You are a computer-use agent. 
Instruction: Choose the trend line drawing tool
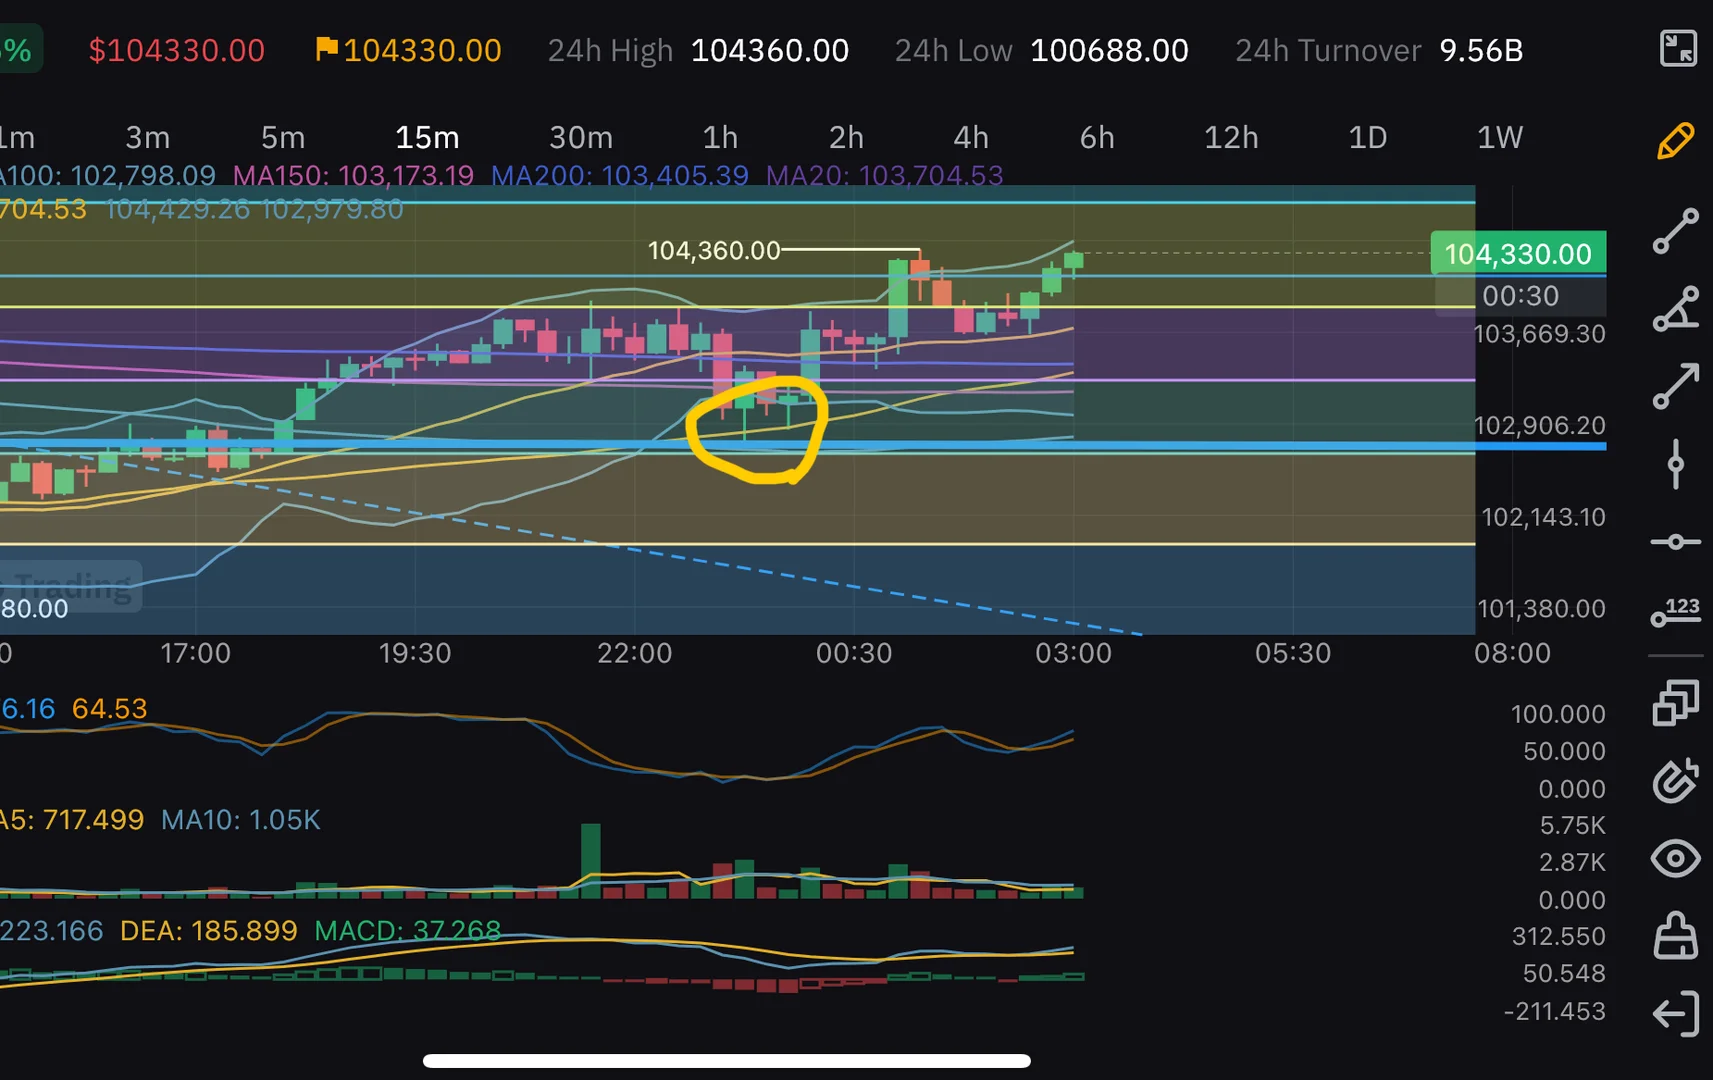pyautogui.click(x=1676, y=231)
